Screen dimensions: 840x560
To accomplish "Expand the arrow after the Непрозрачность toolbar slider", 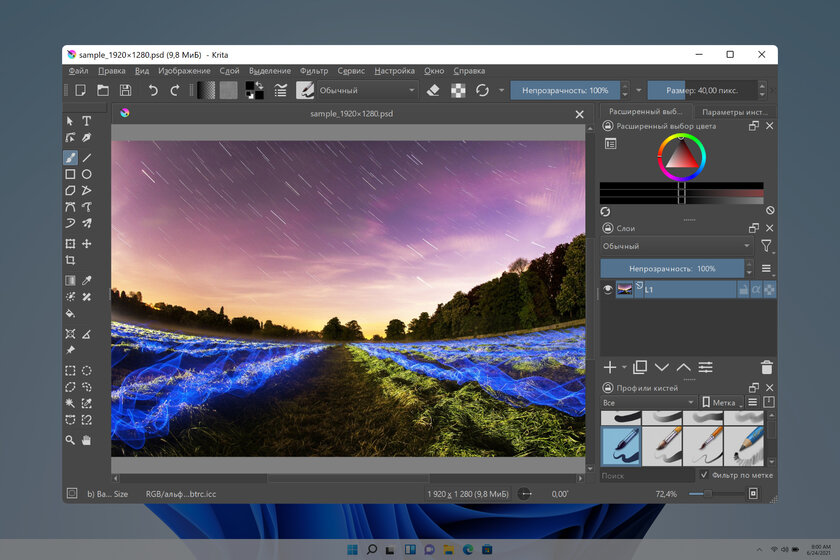I will (639, 91).
